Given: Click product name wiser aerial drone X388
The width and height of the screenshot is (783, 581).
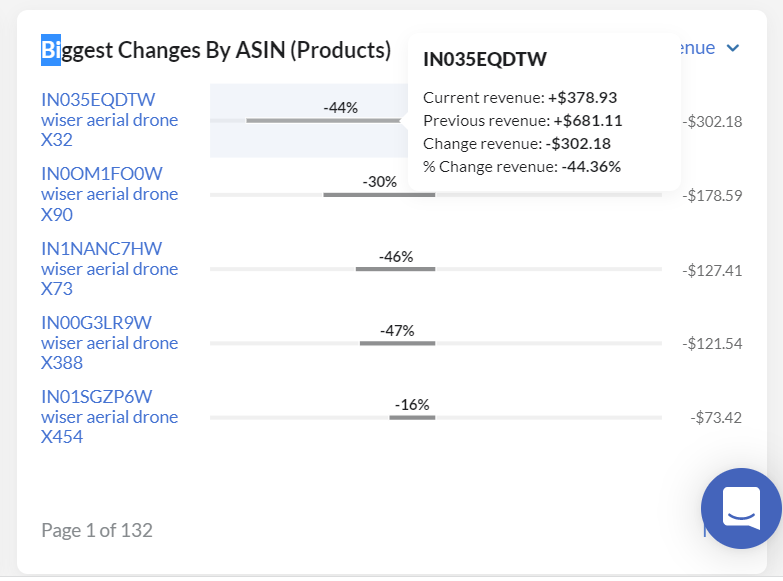Looking at the screenshot, I should coord(109,353).
